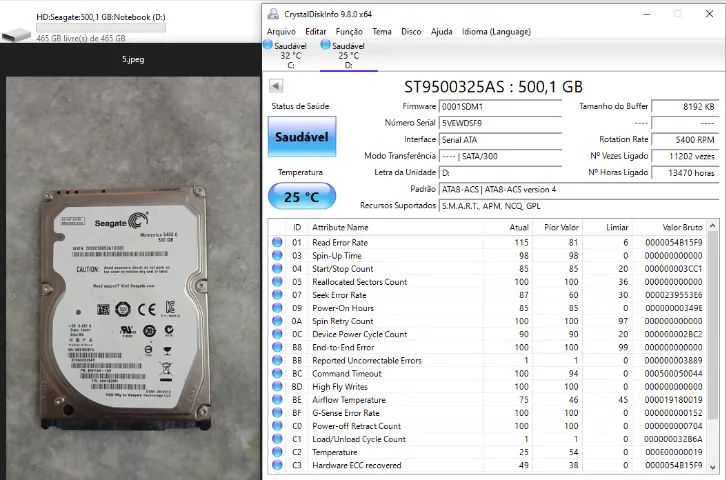The width and height of the screenshot is (726, 480).
Task: Click status icon for G-Sense Error Rate
Action: pyautogui.click(x=277, y=412)
